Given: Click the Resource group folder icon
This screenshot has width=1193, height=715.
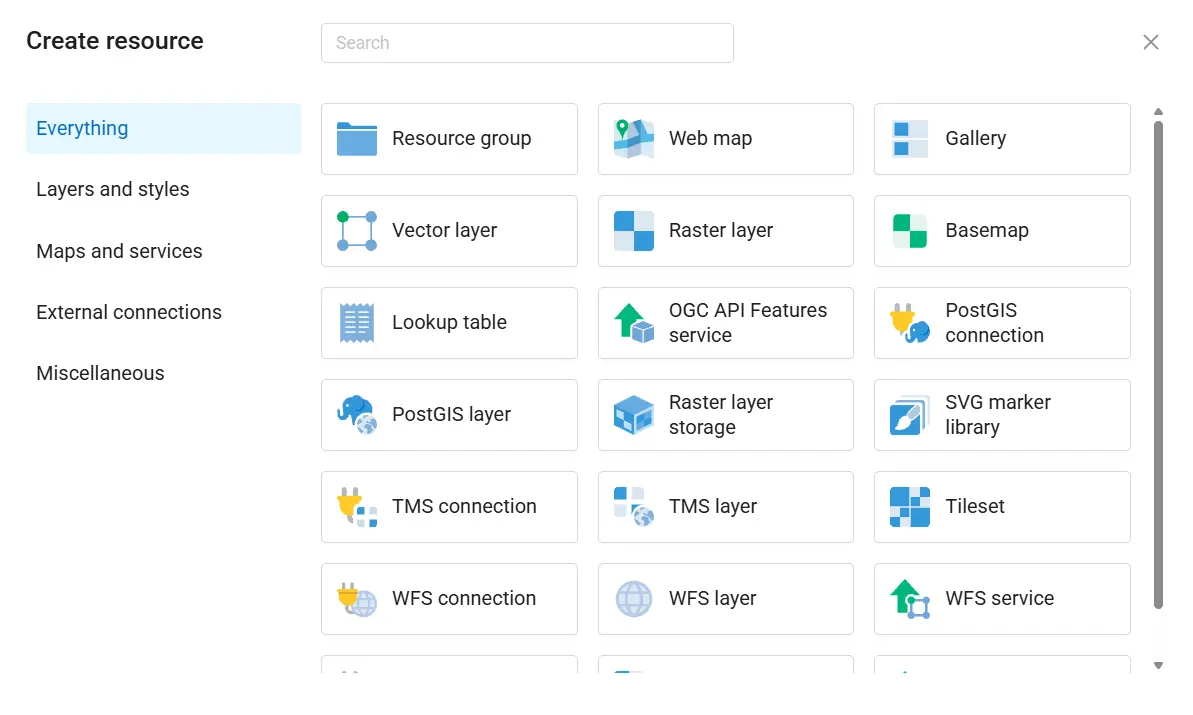Looking at the screenshot, I should (357, 139).
